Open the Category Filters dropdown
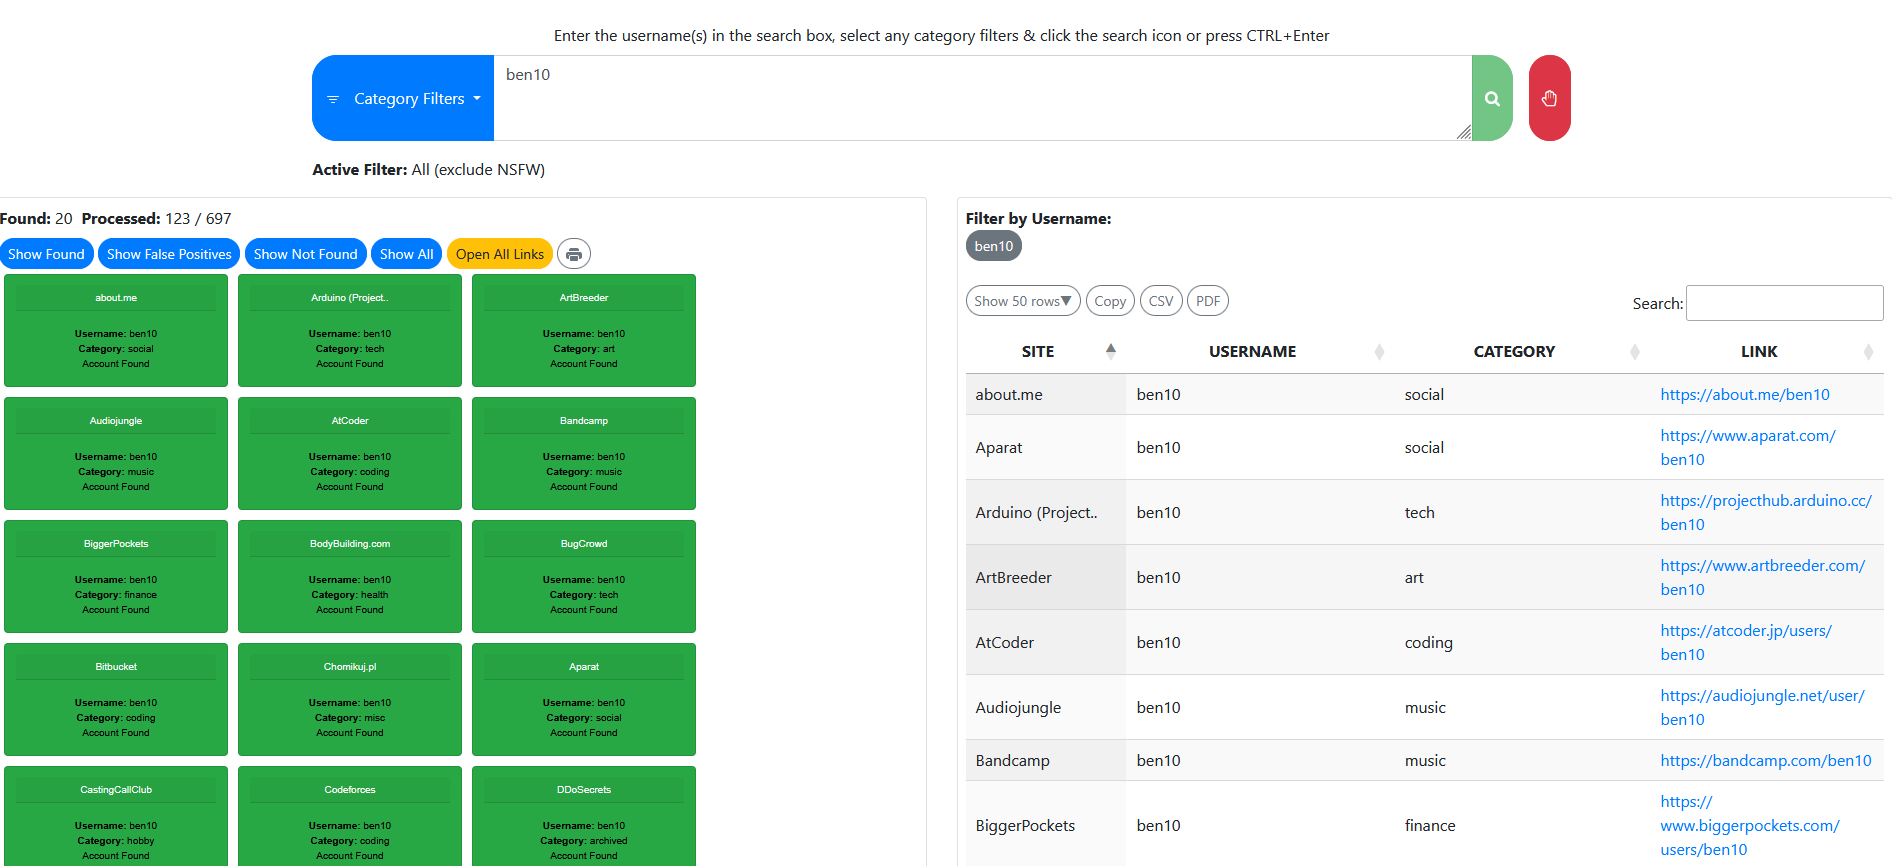This screenshot has width=1892, height=866. tap(404, 99)
